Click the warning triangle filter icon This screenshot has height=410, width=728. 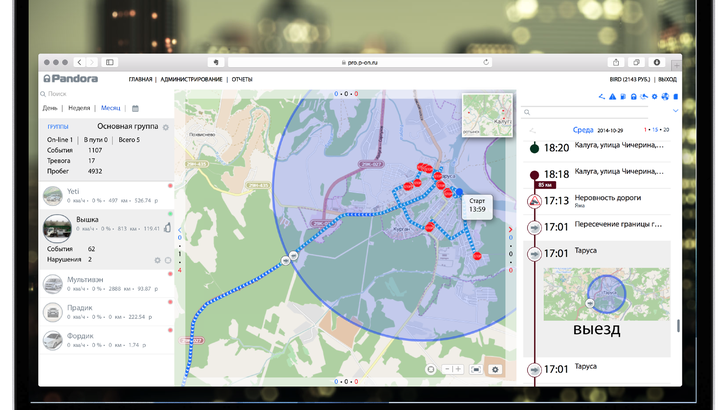pos(612,97)
